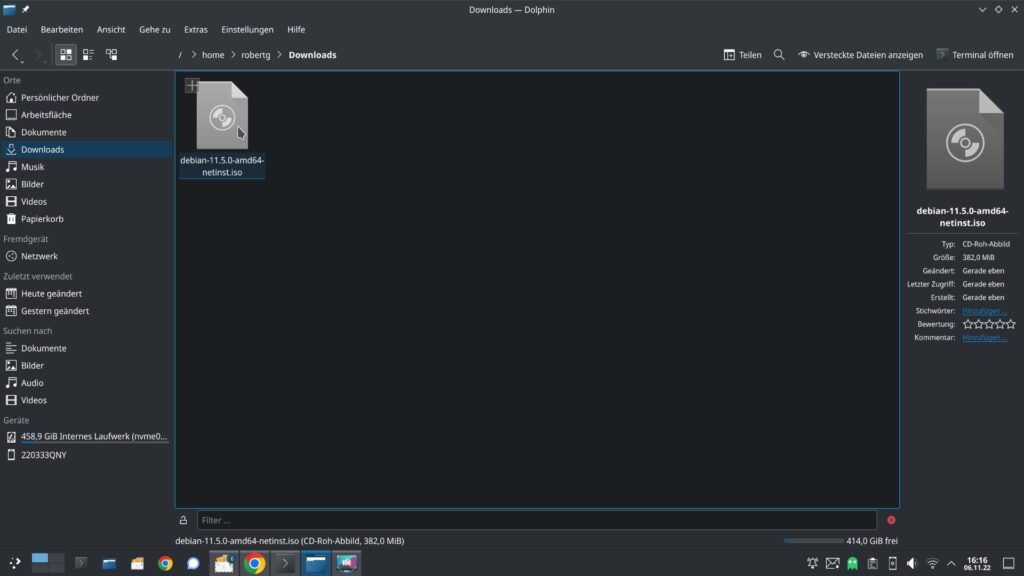The width and height of the screenshot is (1024, 576).
Task: Open the Ansicht menu
Action: (x=111, y=29)
